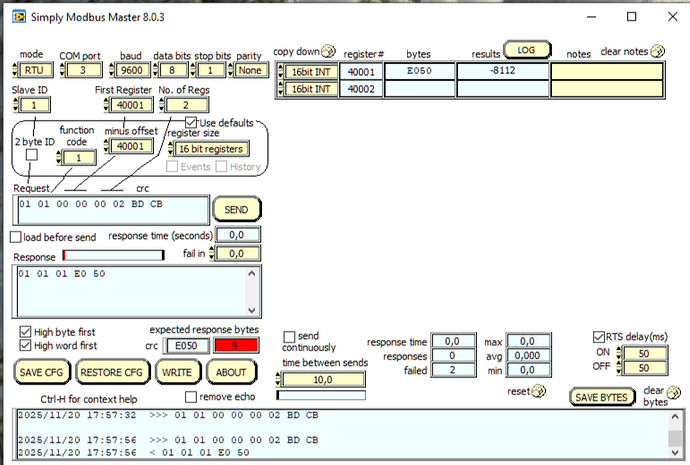Disable High byte first option
Viewport: 690px width, 465px height.
click(25, 330)
